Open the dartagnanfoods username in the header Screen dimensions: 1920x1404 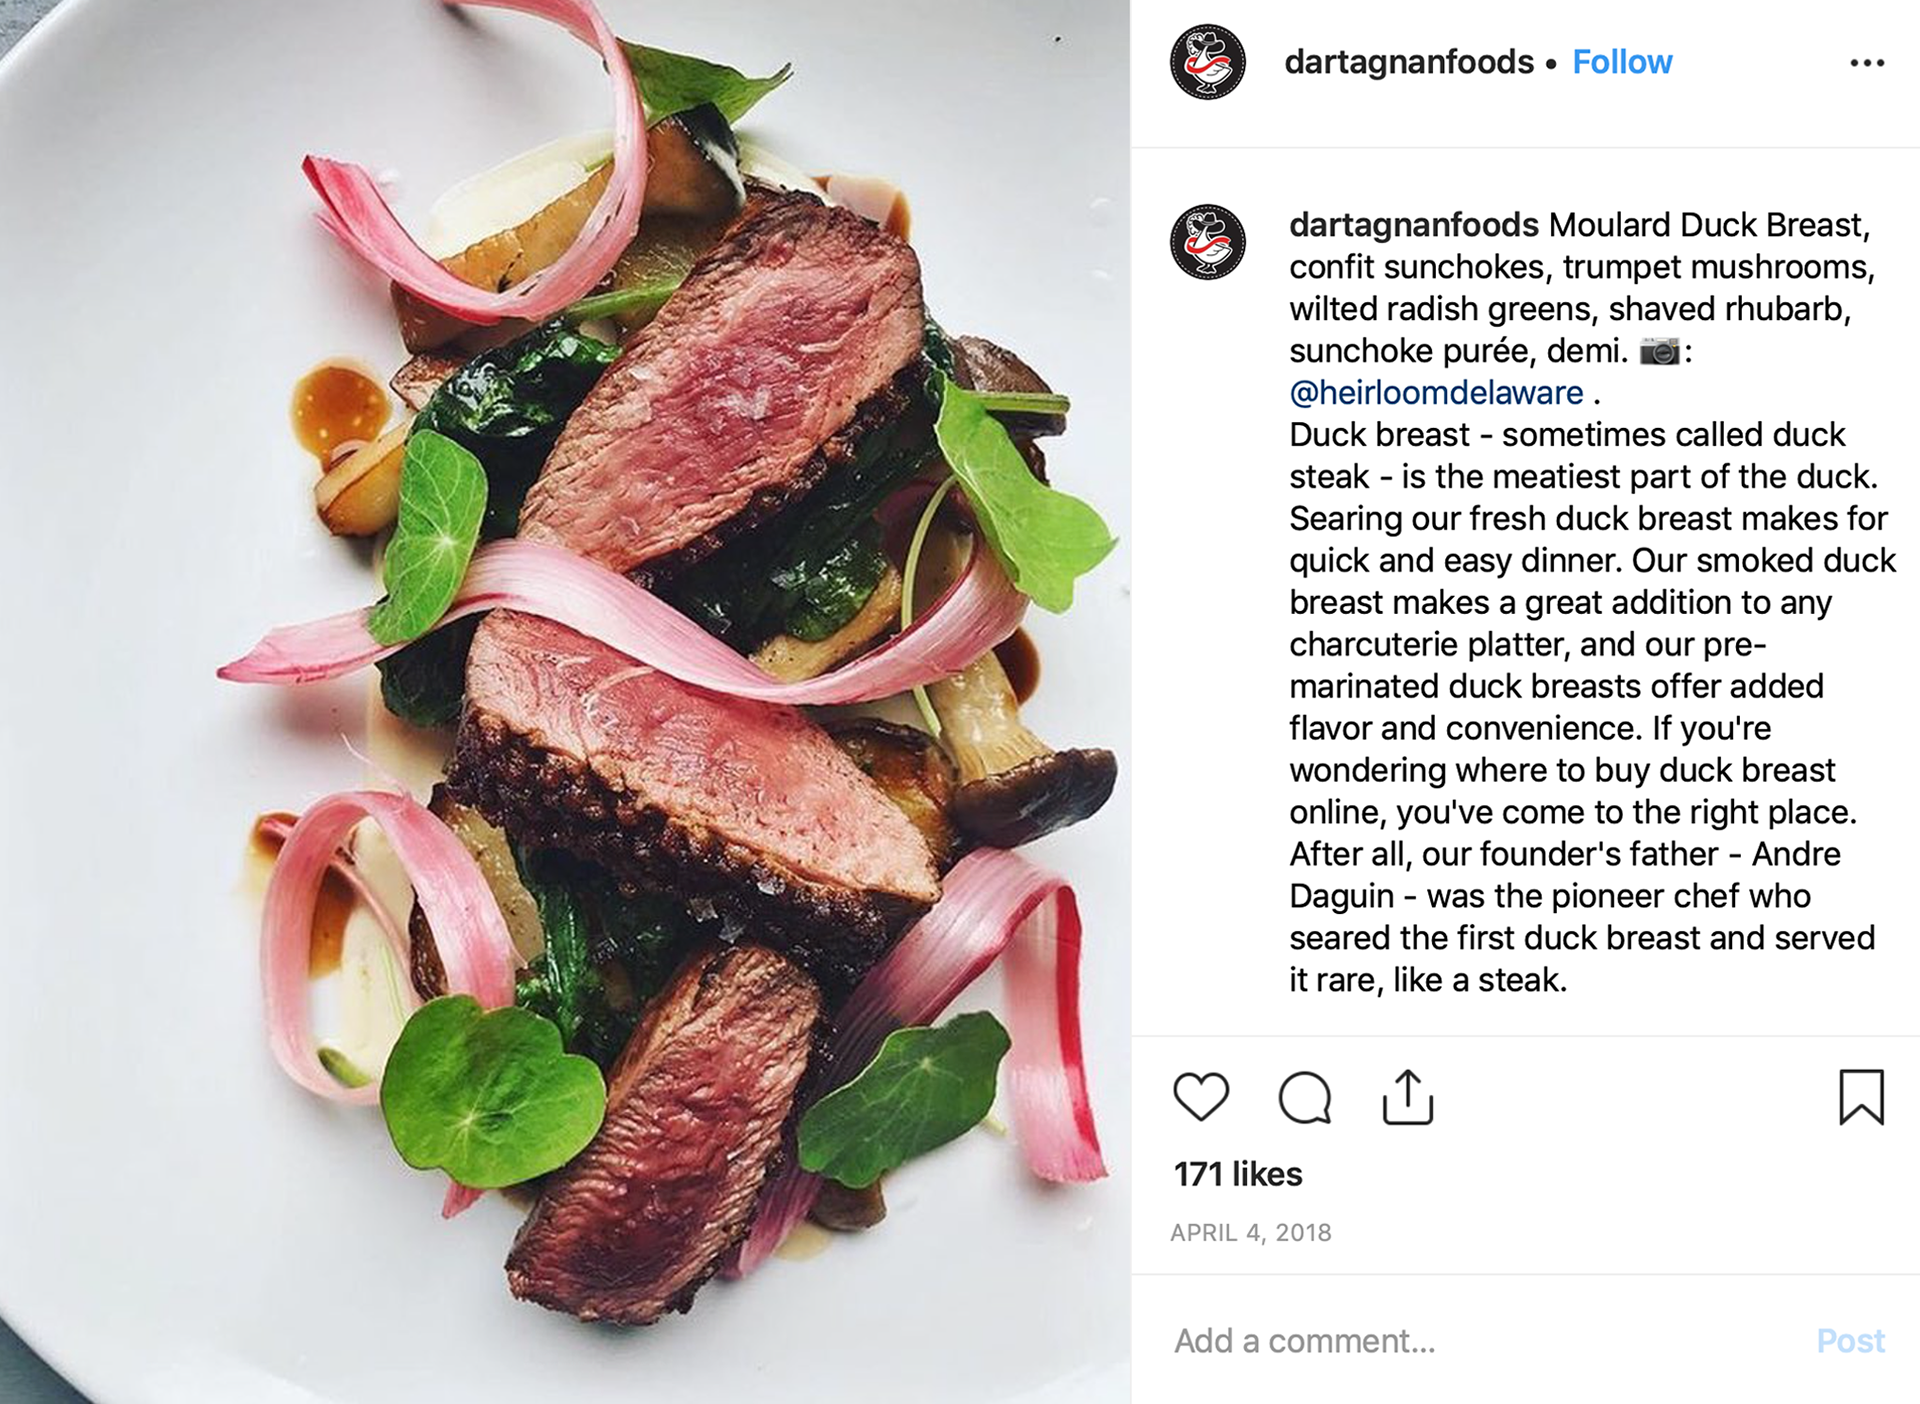coord(1409,62)
